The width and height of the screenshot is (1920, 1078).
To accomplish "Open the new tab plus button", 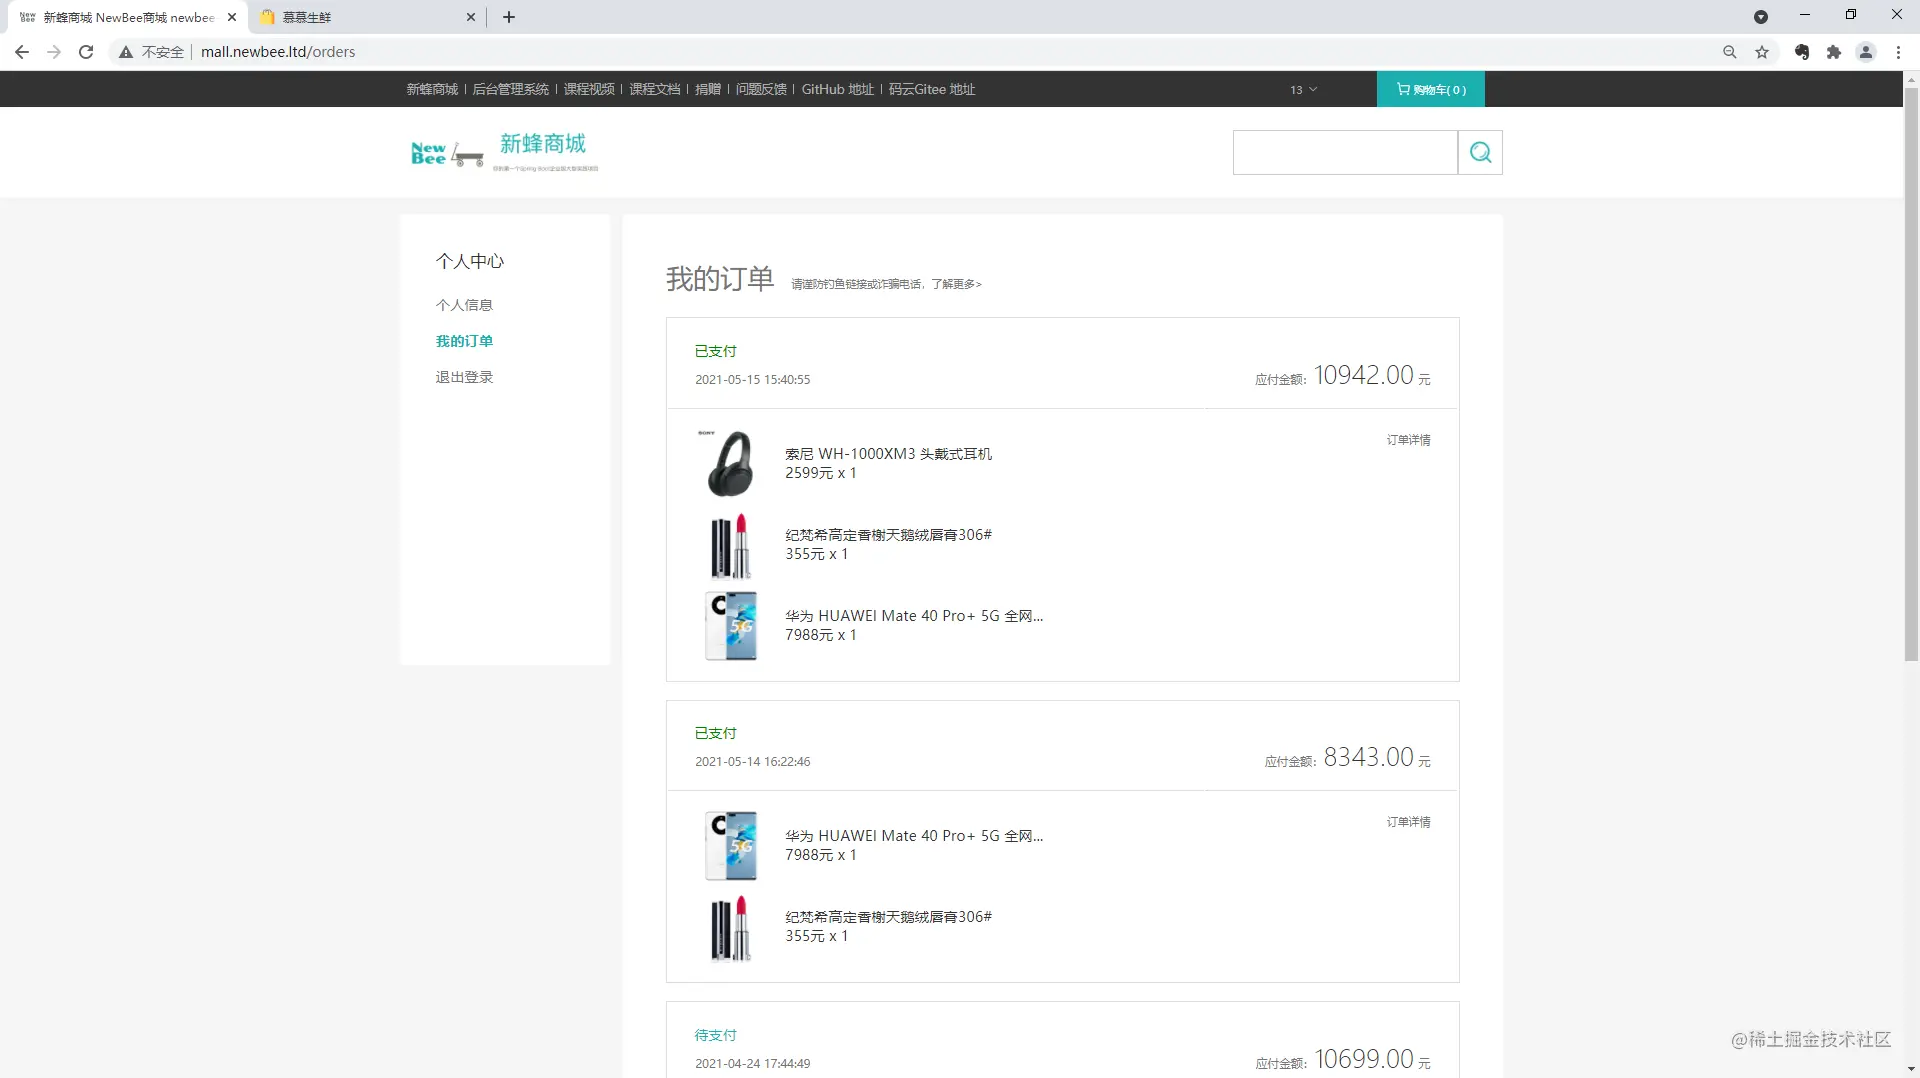I will pyautogui.click(x=509, y=17).
